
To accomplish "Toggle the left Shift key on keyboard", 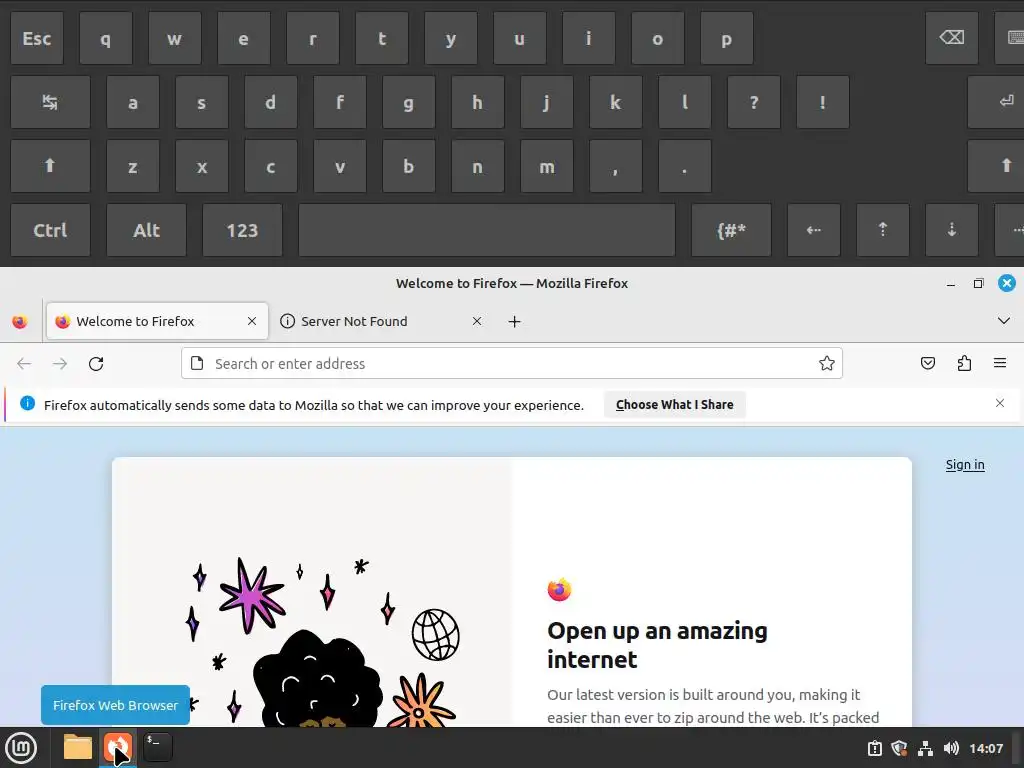I will [x=50, y=166].
